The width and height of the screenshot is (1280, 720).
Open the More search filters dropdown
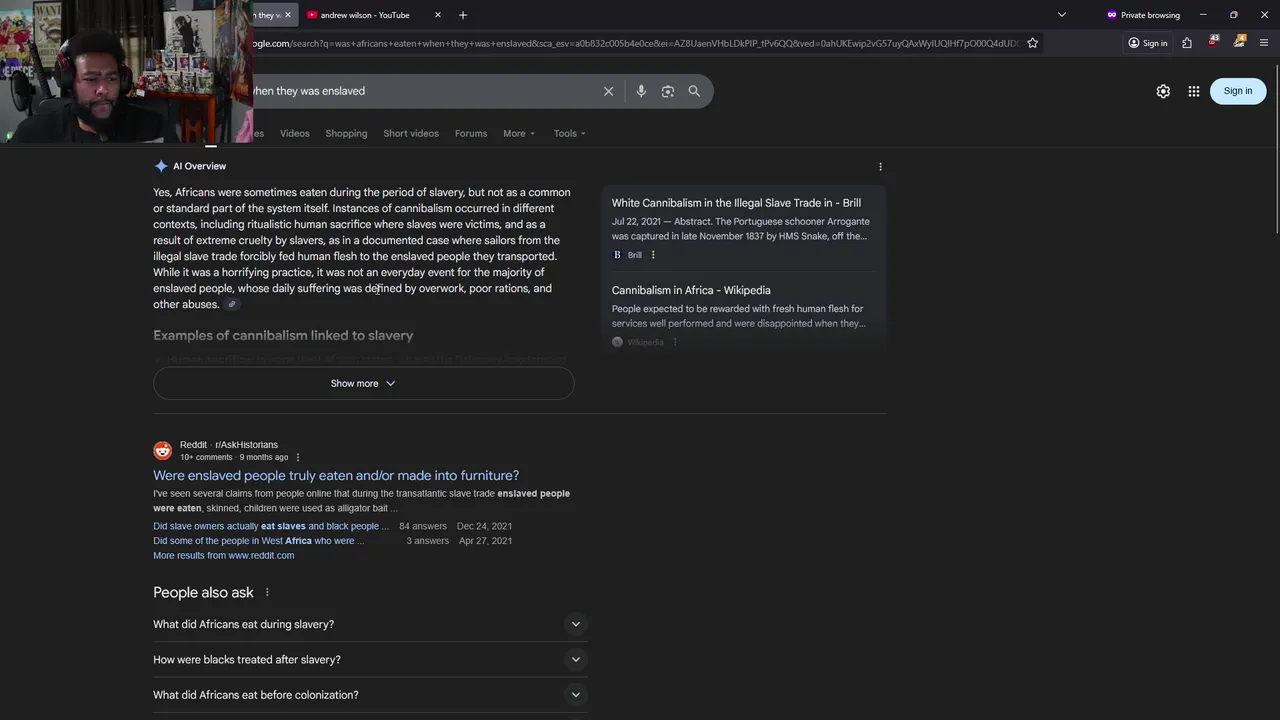click(x=519, y=133)
